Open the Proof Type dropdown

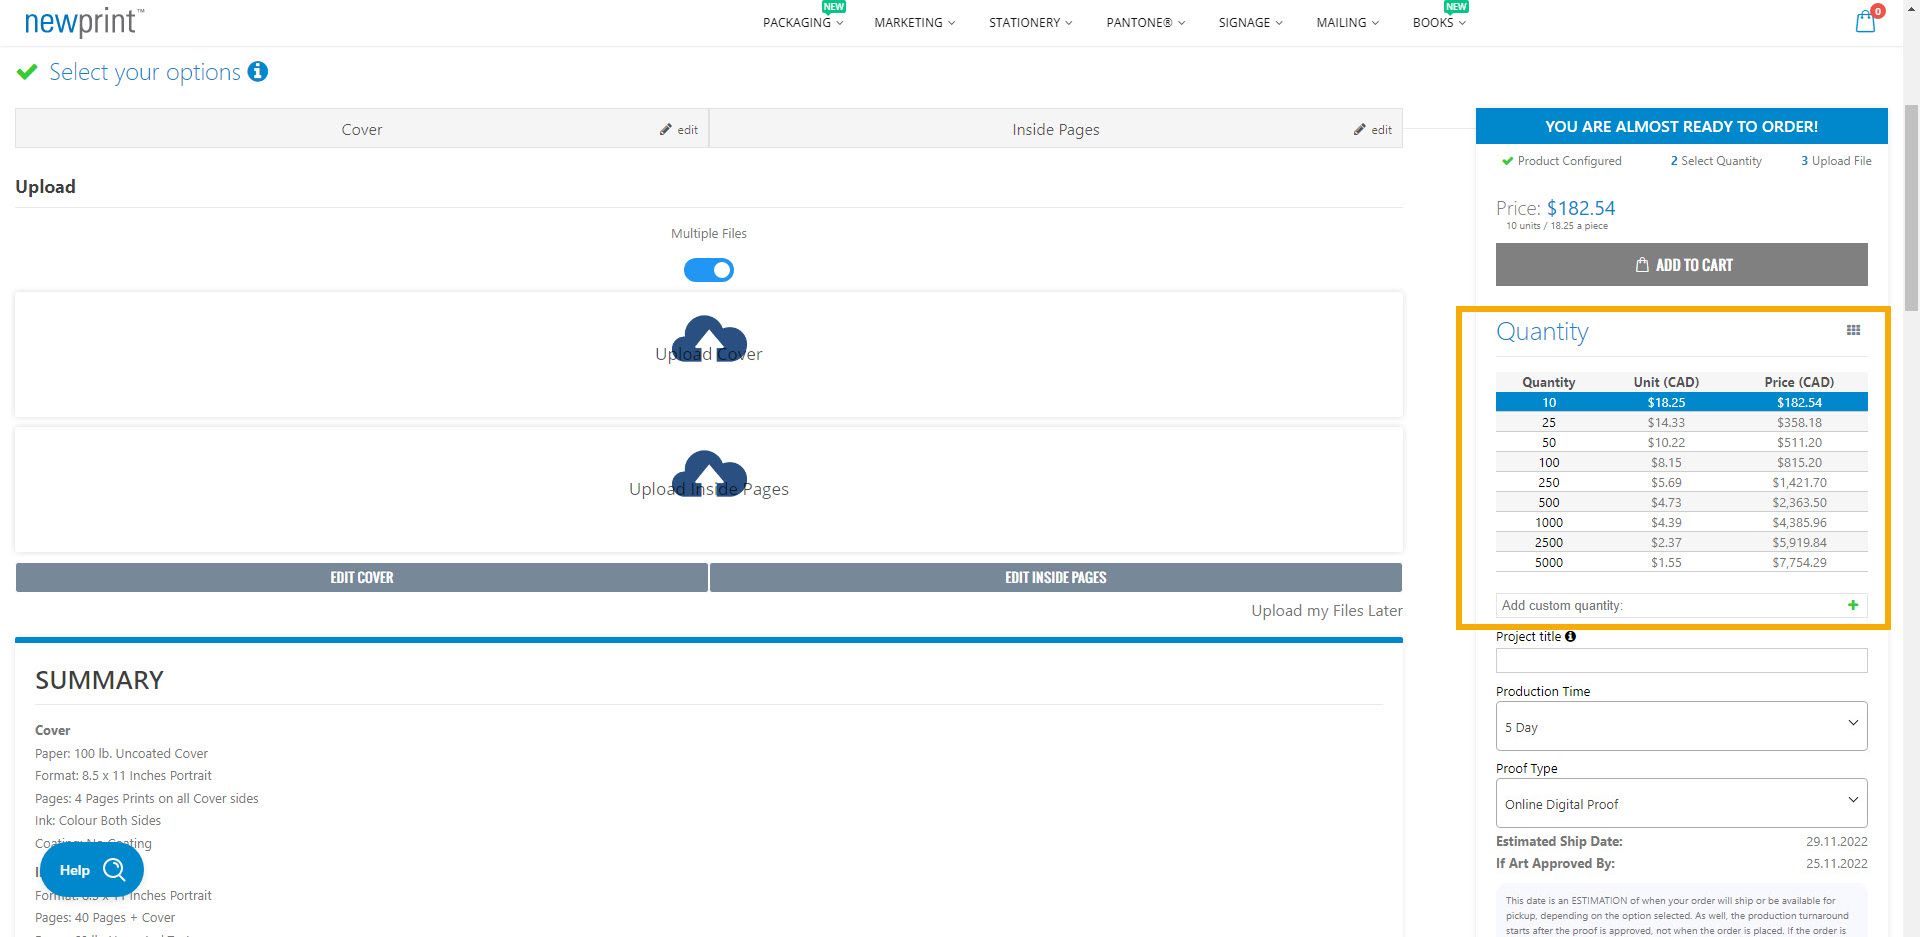1681,803
